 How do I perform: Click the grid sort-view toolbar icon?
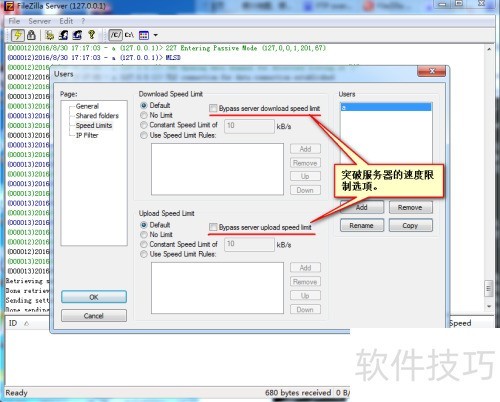[144, 35]
